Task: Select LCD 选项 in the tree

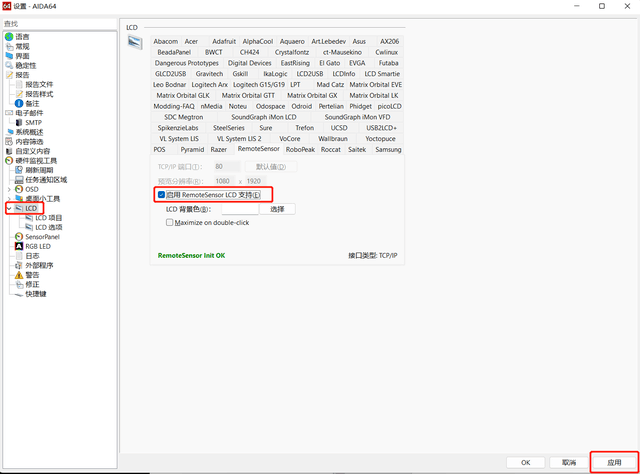Action: coord(49,227)
